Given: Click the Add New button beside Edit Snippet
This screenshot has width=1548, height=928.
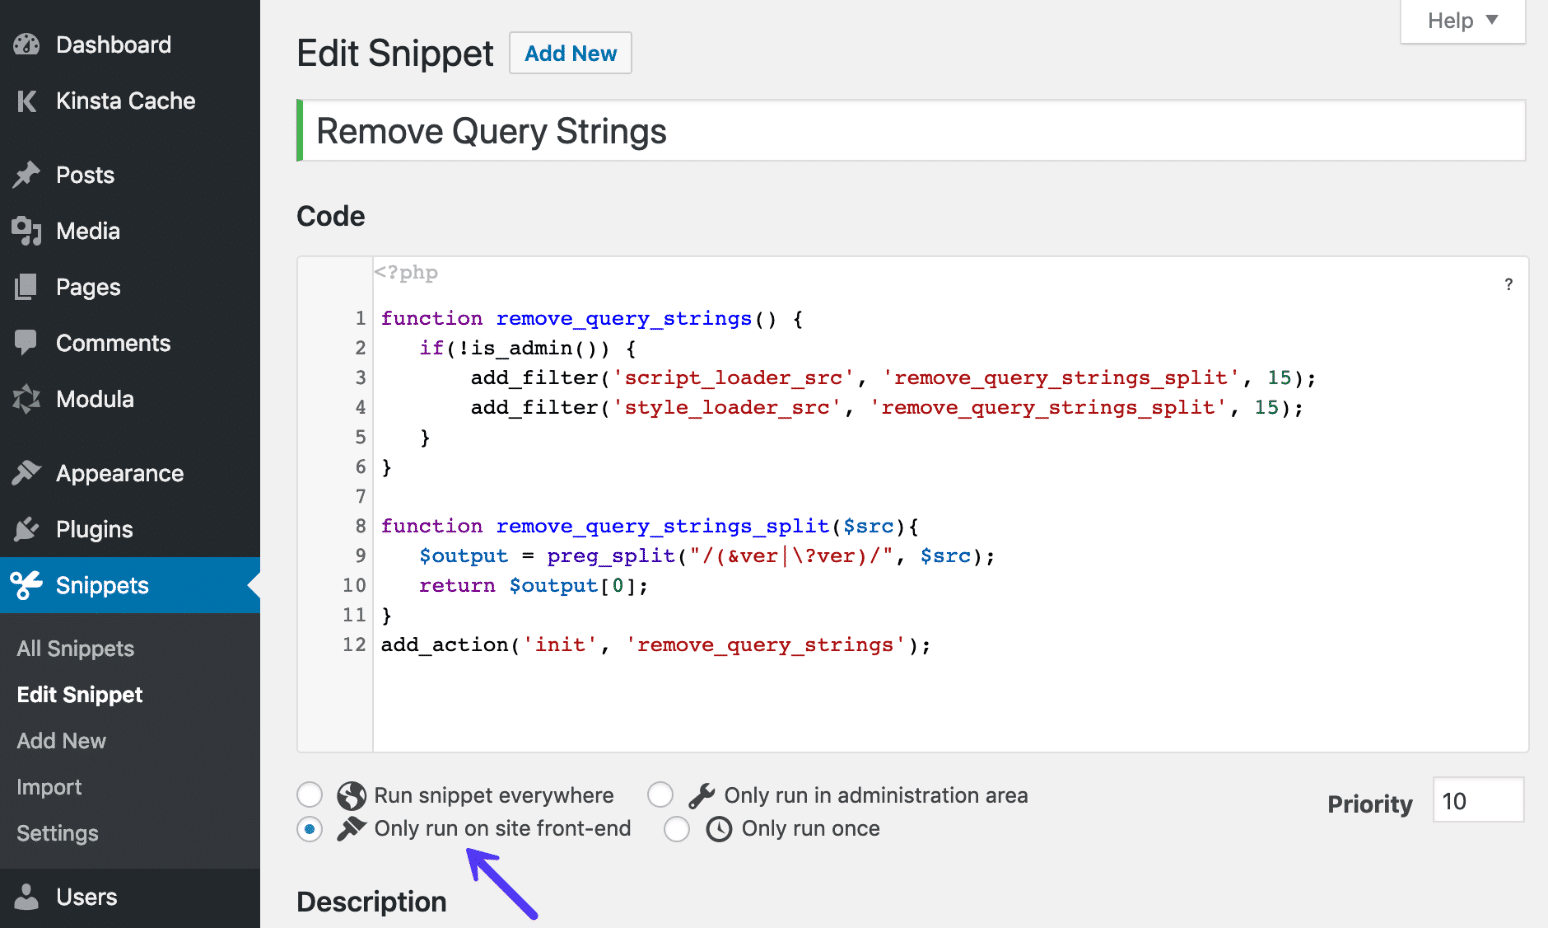Looking at the screenshot, I should [x=570, y=53].
